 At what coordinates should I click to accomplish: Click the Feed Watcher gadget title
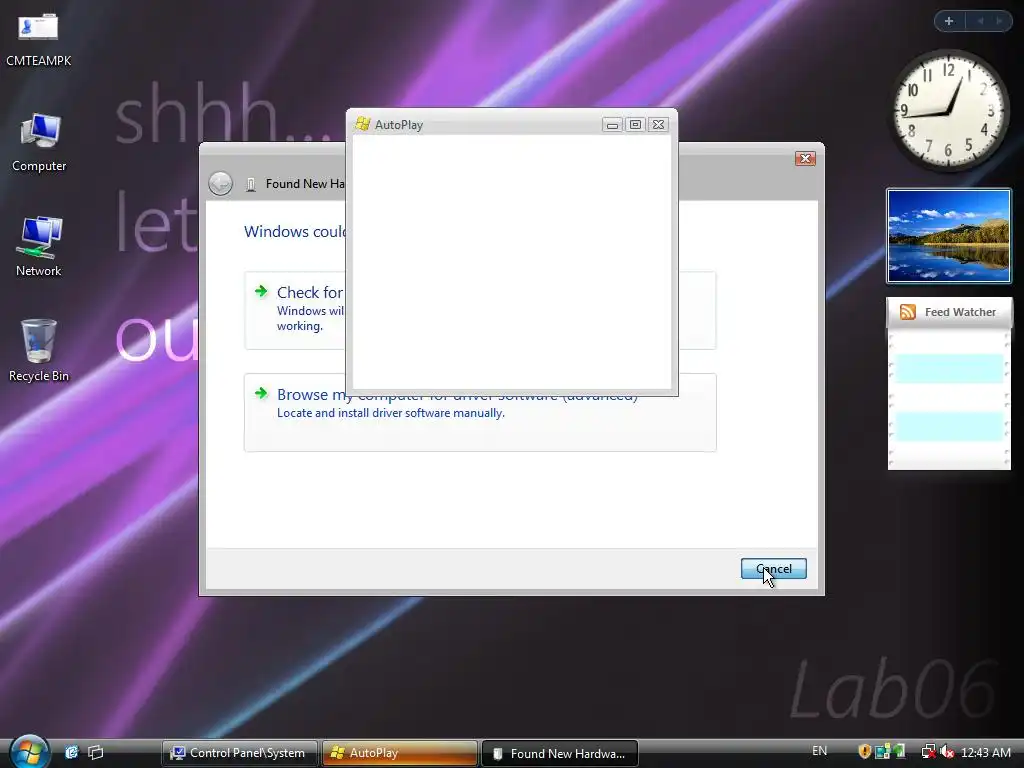coord(960,312)
